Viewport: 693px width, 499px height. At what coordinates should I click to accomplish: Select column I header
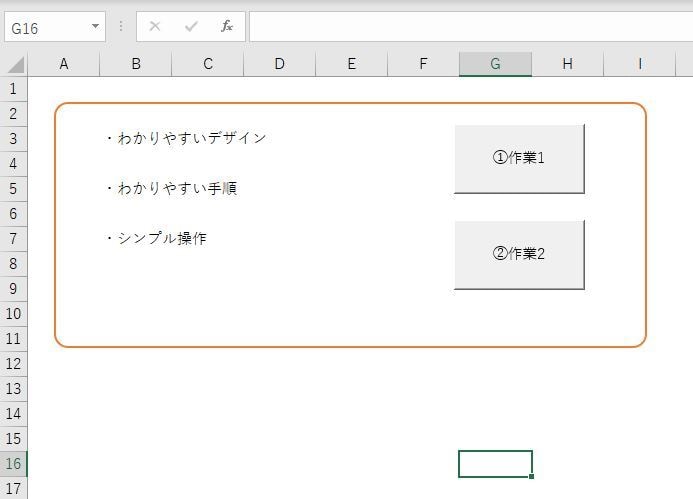click(x=640, y=64)
